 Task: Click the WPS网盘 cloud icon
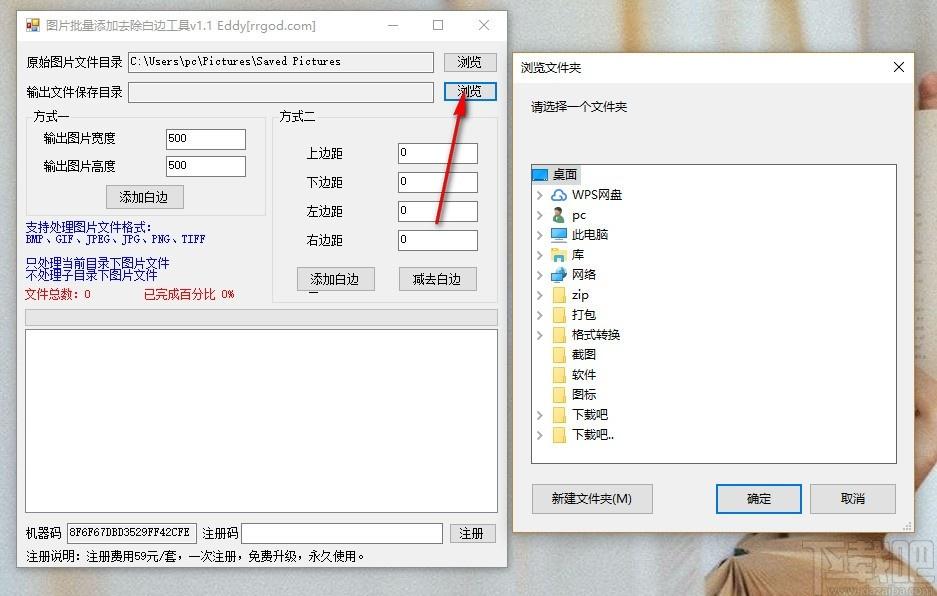[x=559, y=195]
